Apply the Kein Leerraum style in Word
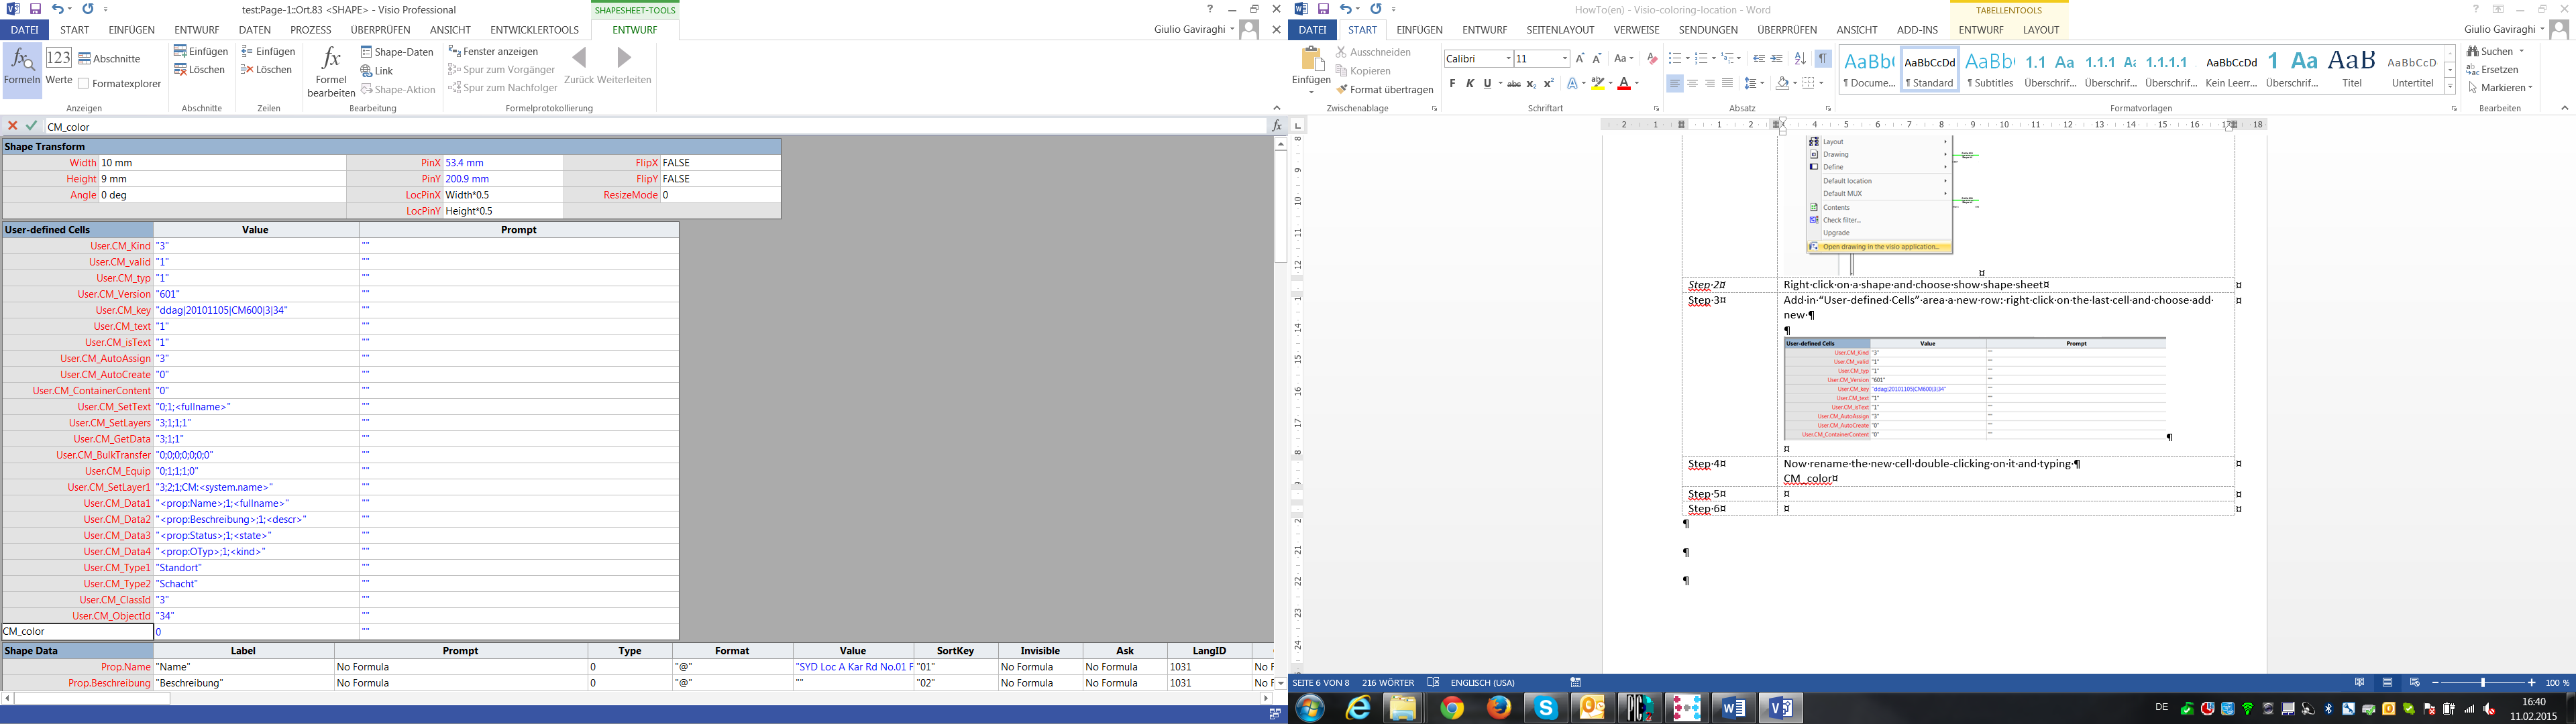The image size is (2576, 724). pyautogui.click(x=2231, y=68)
